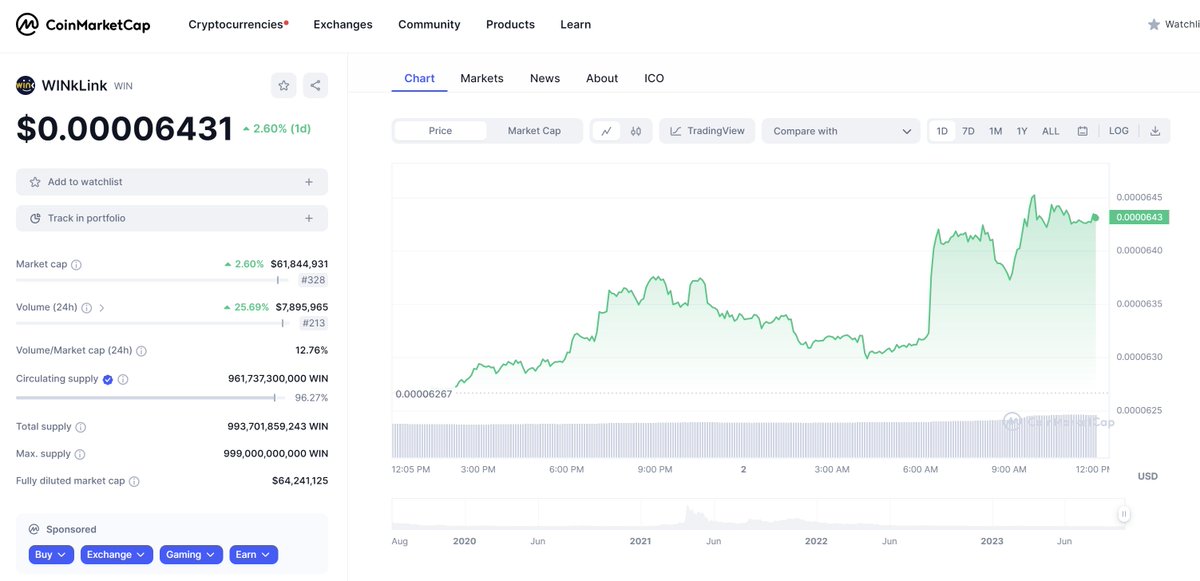The image size is (1200, 581).
Task: Click the verified circulating supply badge
Action: 108,380
